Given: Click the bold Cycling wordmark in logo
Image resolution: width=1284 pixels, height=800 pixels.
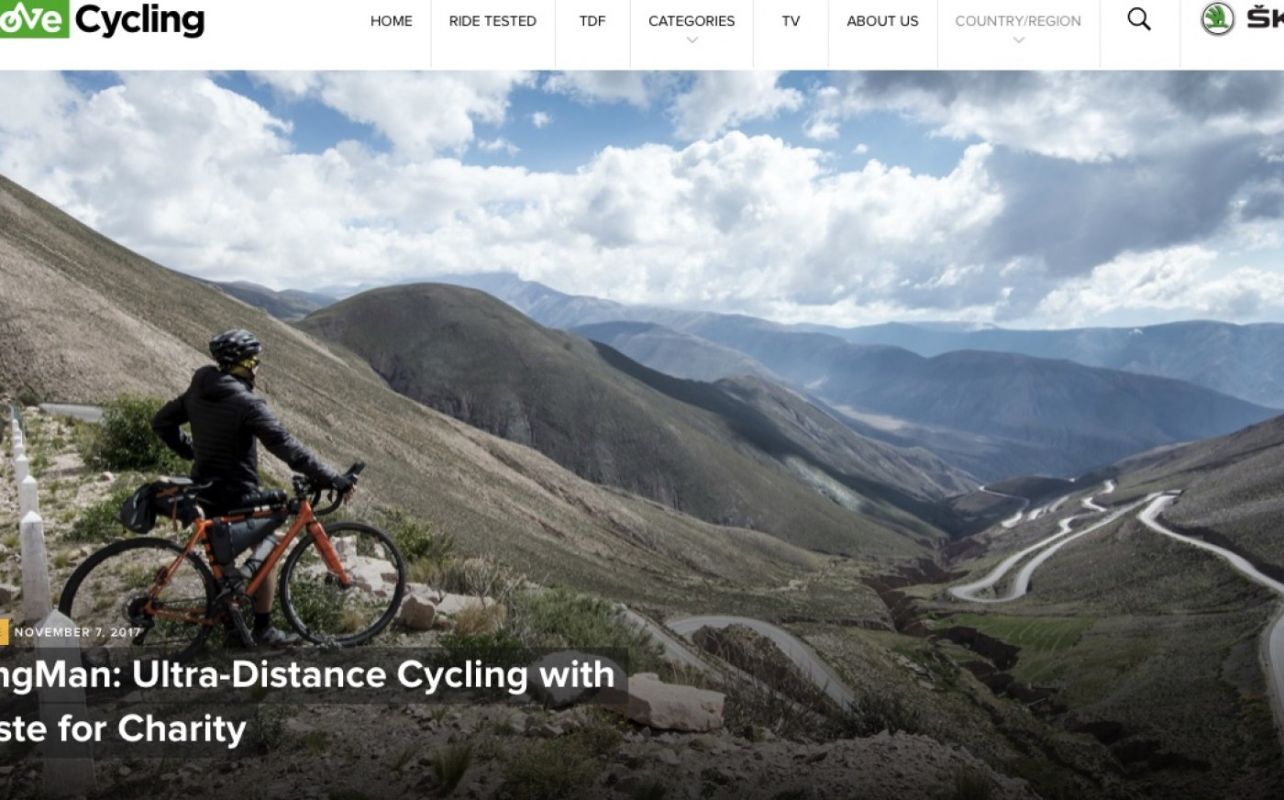Looking at the screenshot, I should click(140, 20).
